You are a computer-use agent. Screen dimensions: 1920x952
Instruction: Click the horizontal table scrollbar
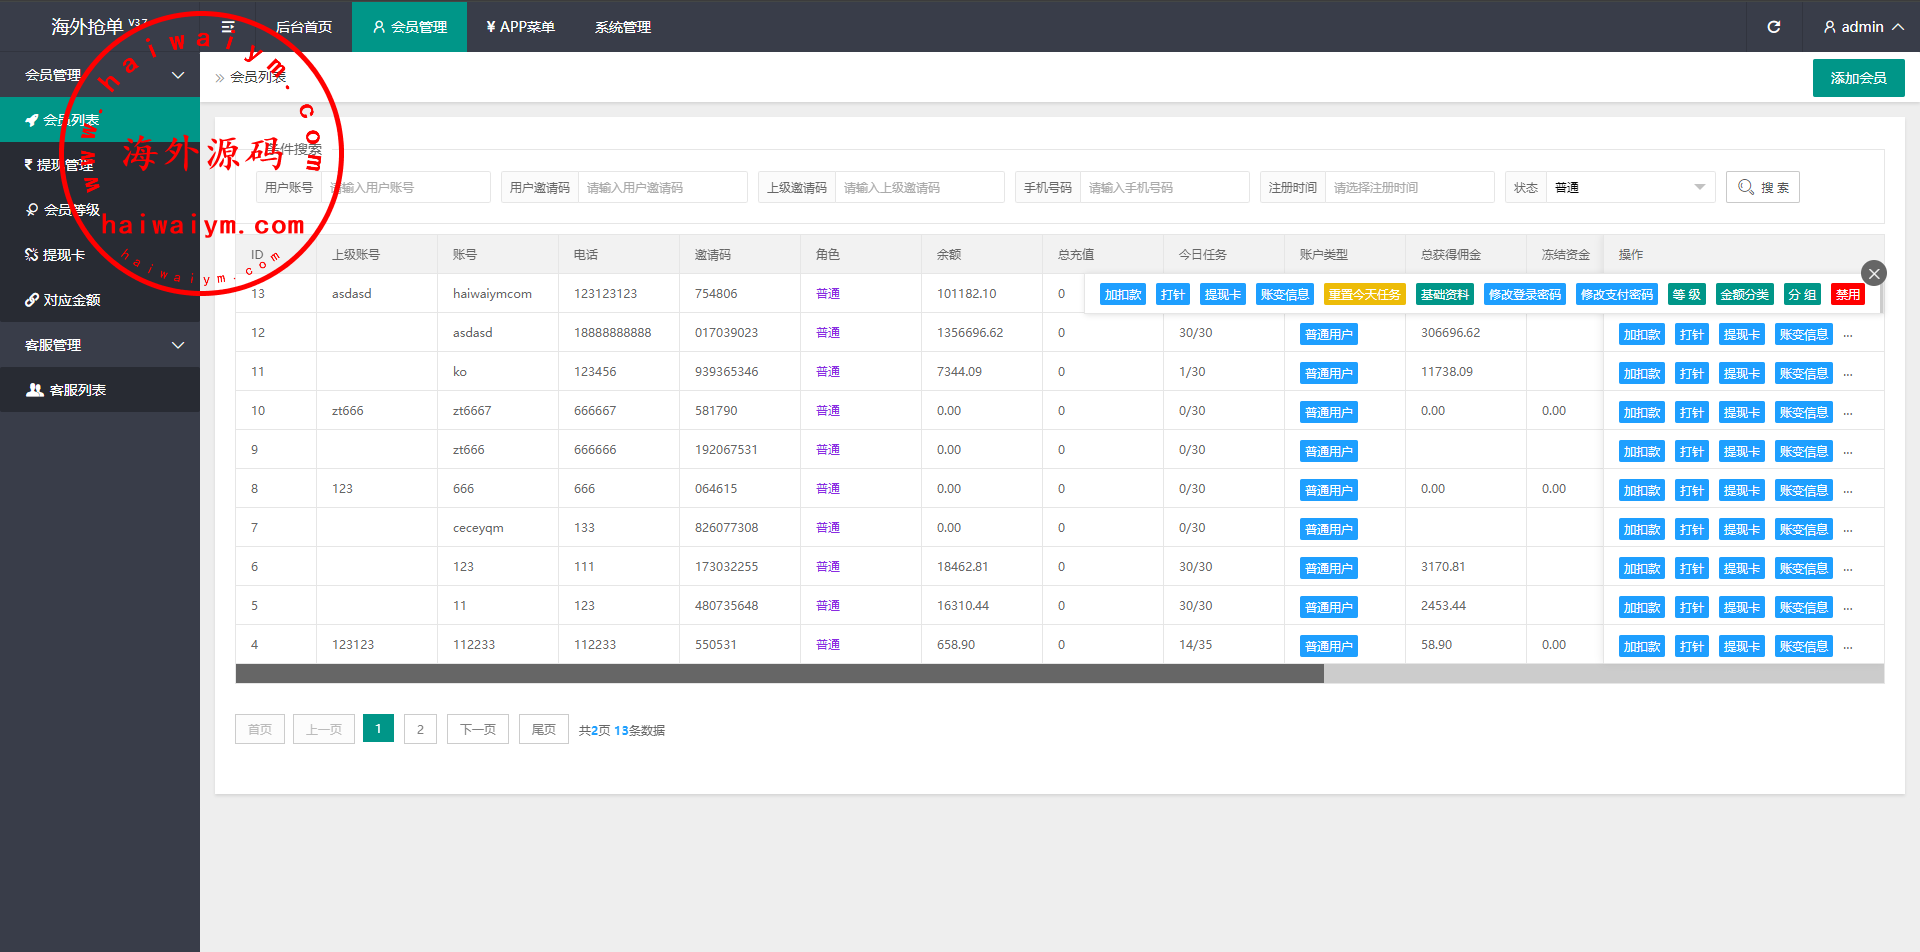[780, 674]
